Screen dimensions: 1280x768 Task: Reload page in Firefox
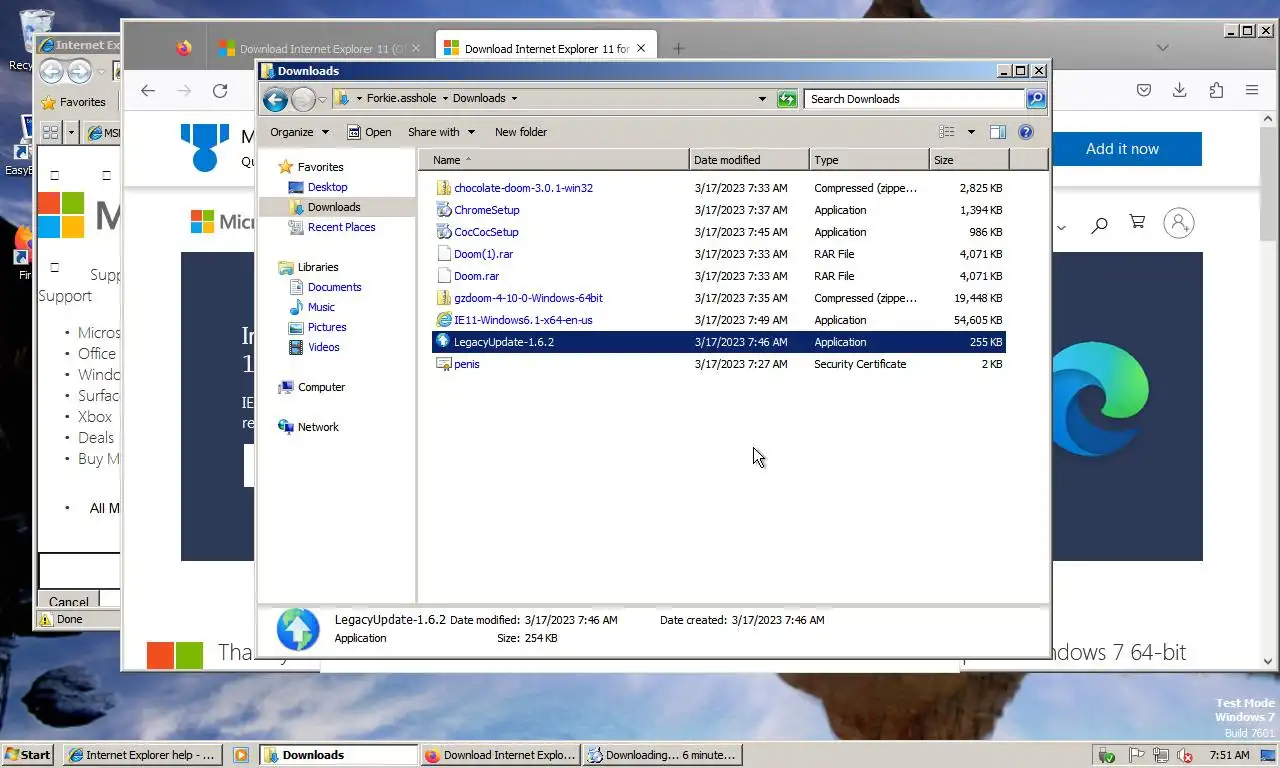pyautogui.click(x=220, y=91)
